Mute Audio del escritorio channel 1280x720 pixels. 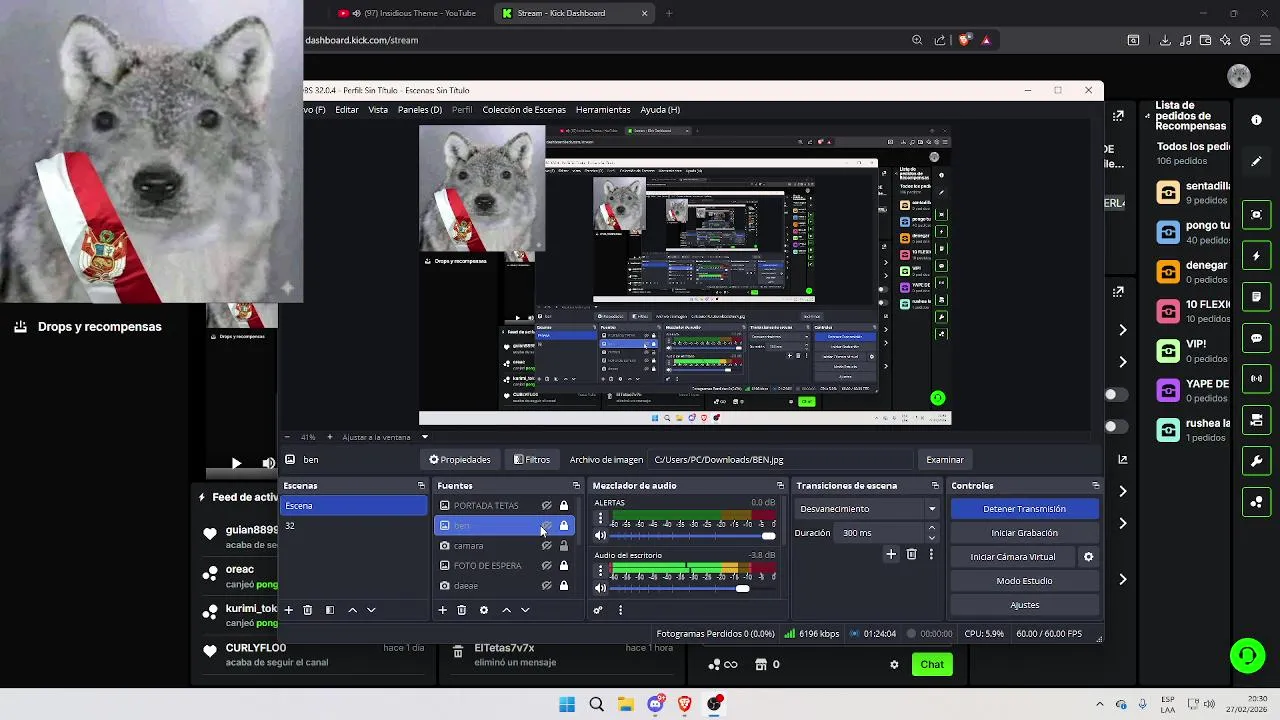click(600, 588)
